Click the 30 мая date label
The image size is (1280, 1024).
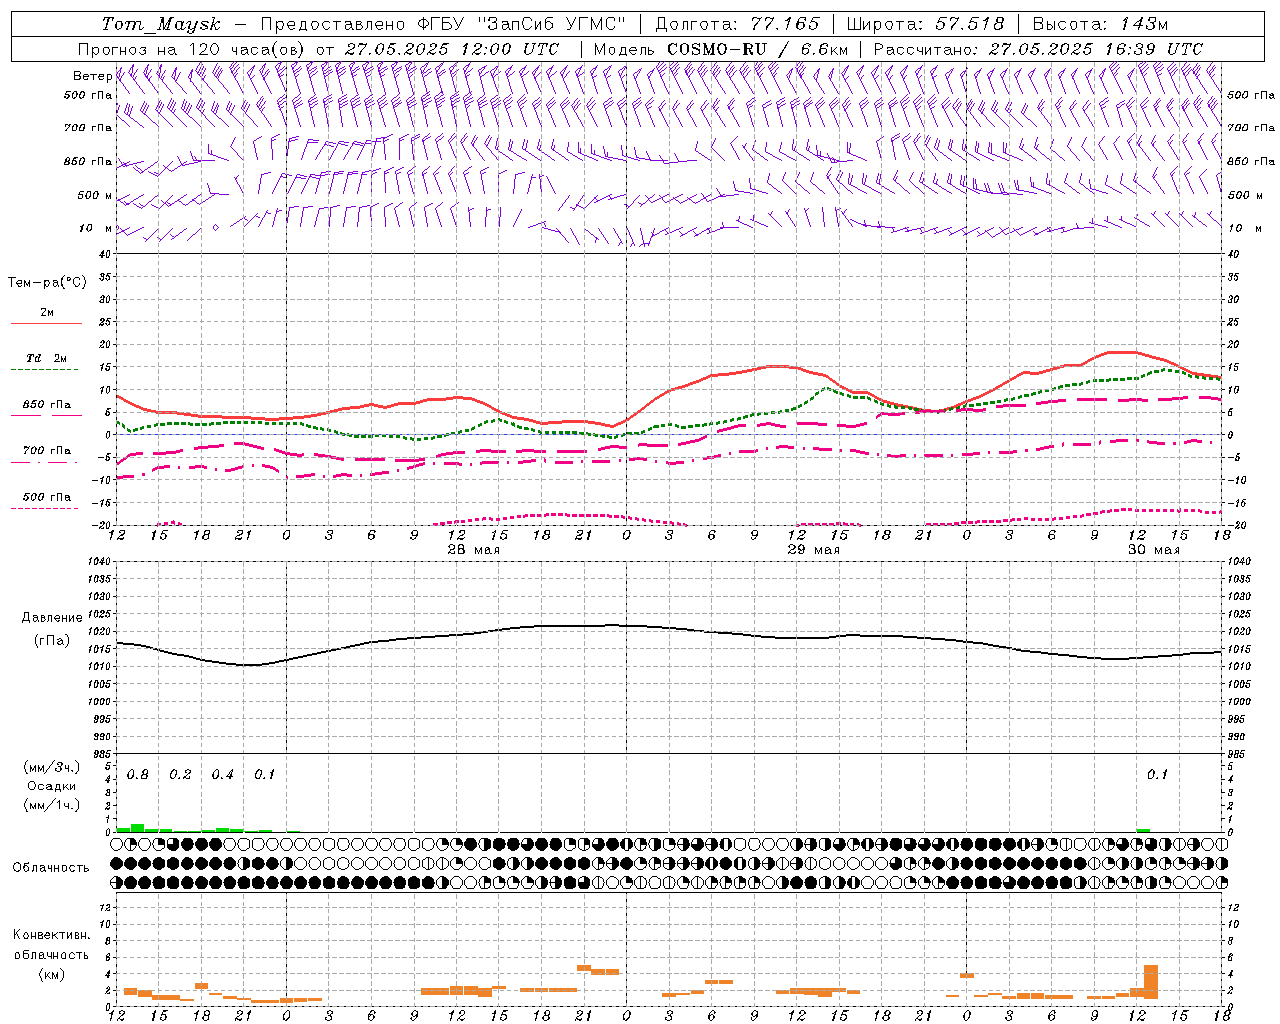[1154, 550]
